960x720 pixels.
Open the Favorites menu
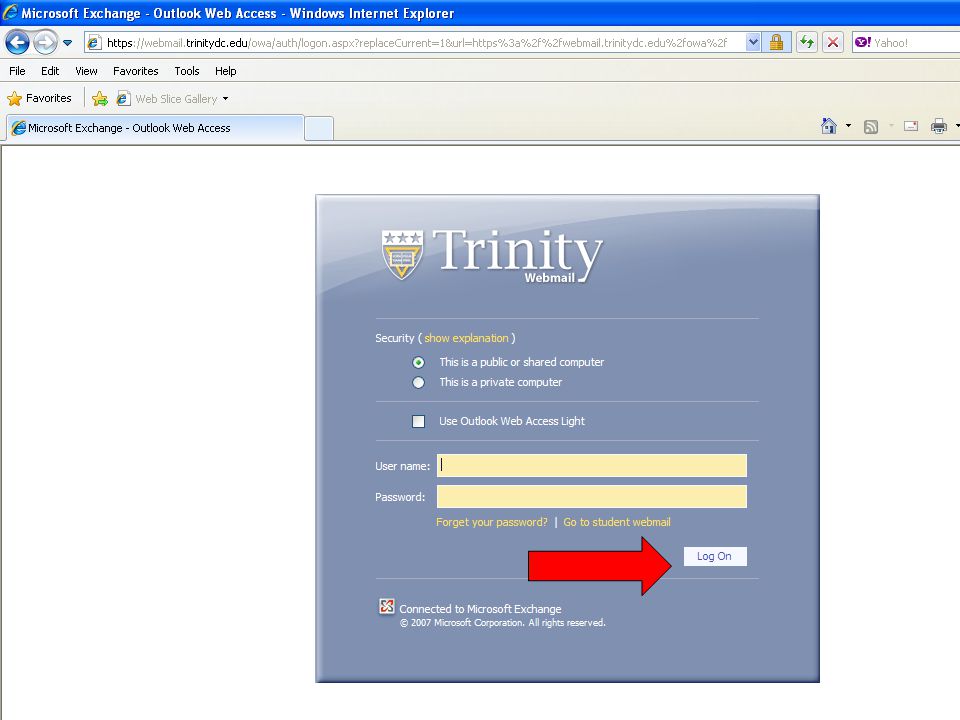tap(135, 71)
